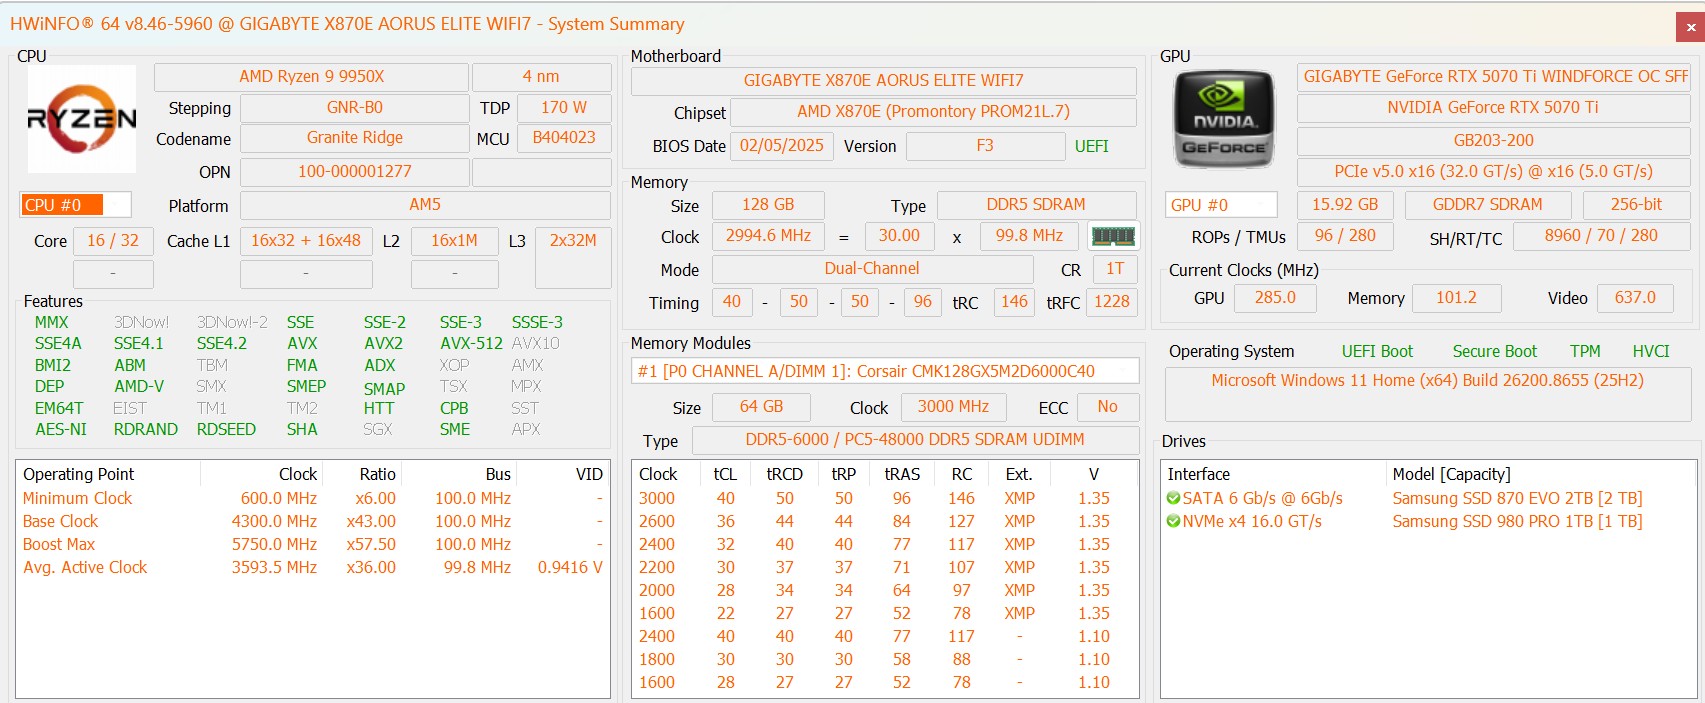Select the tRFC timing value 1228
Image resolution: width=1705 pixels, height=703 pixels.
click(x=1111, y=302)
